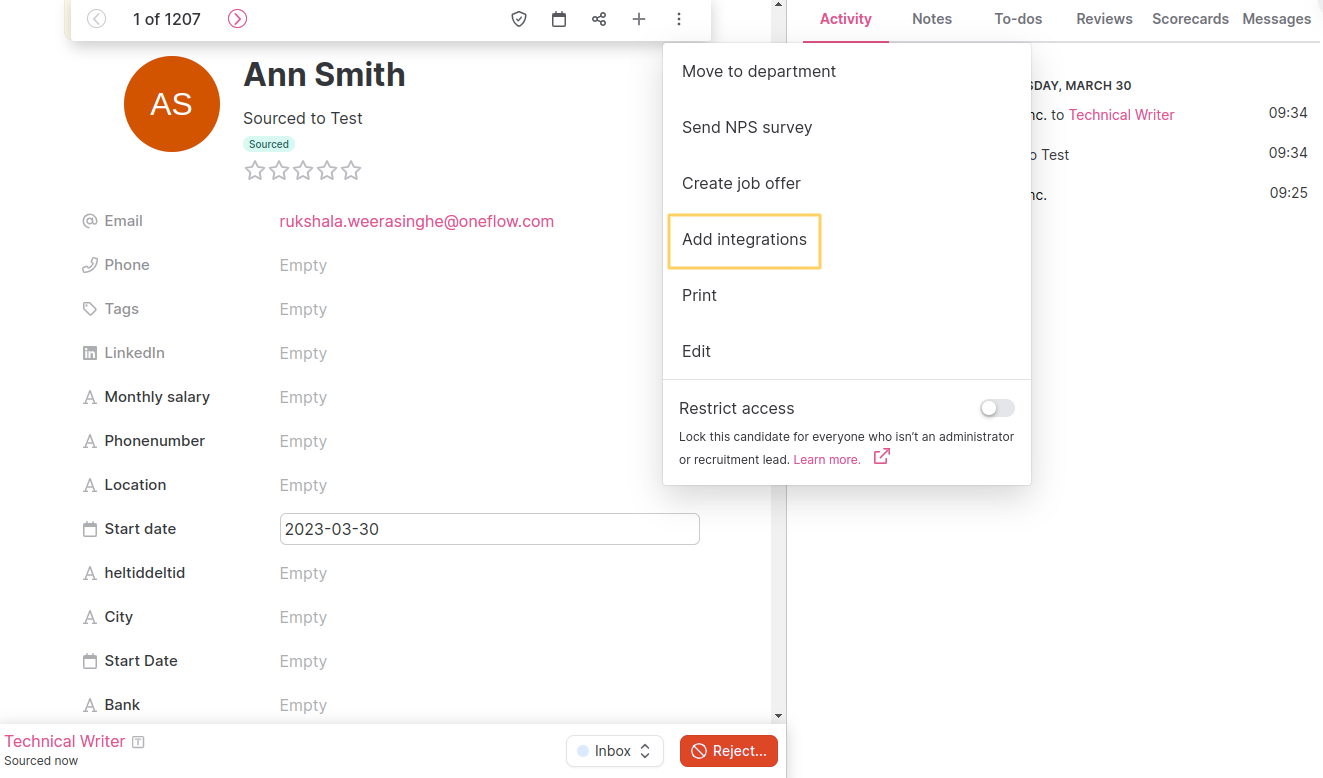Click the Reject button
The image size is (1323, 778).
tap(729, 751)
